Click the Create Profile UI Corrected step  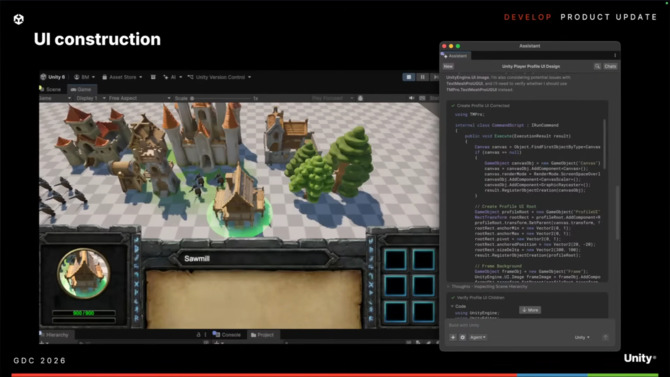coord(480,106)
